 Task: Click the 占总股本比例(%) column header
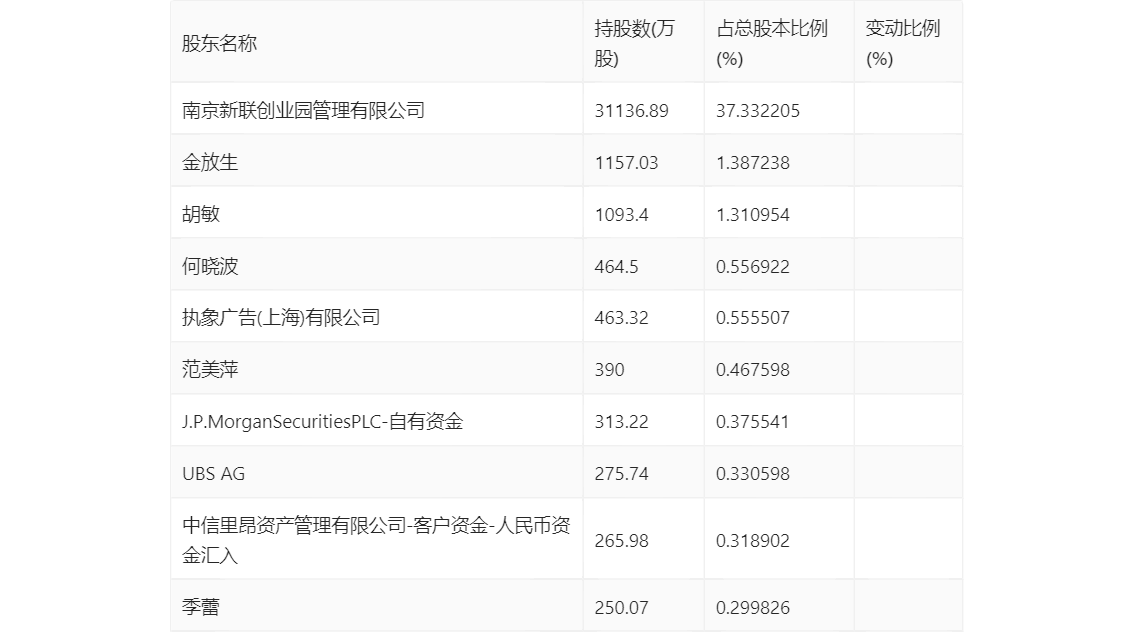click(772, 43)
